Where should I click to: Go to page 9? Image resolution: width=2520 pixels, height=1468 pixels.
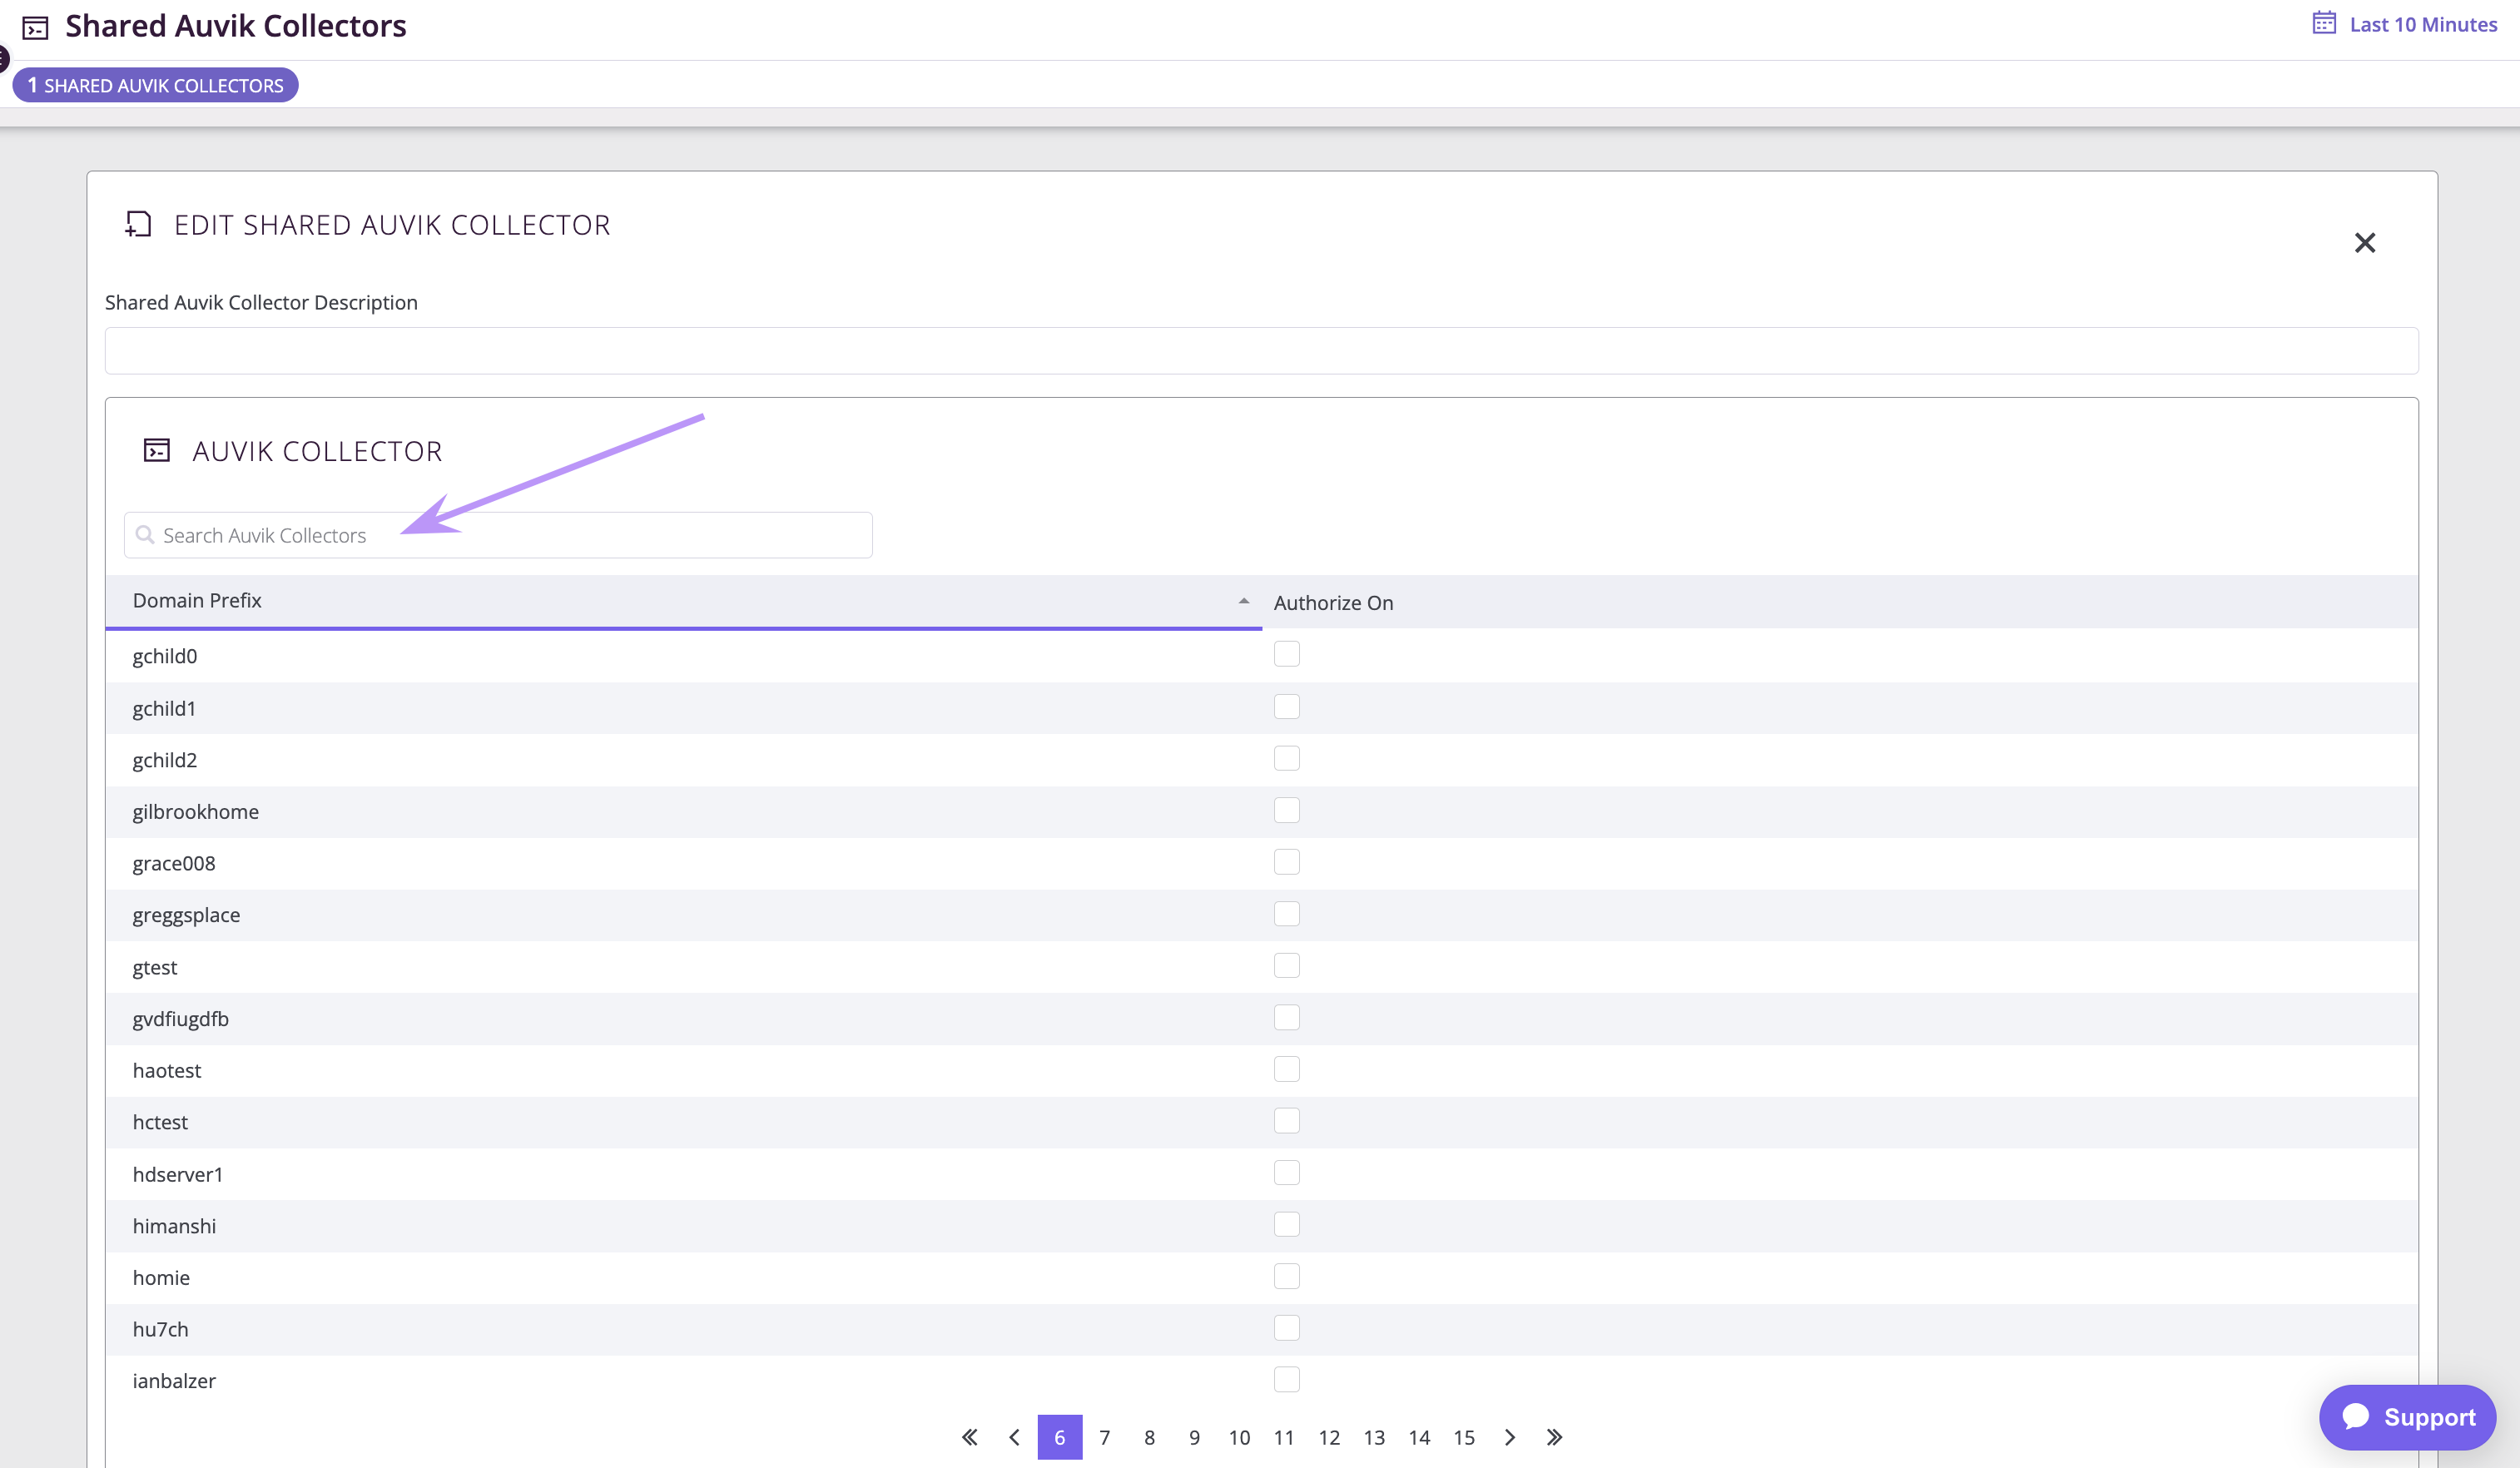pos(1194,1437)
